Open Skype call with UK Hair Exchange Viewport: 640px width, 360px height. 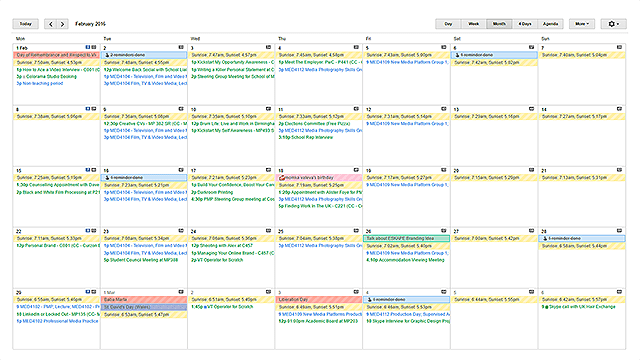pyautogui.click(x=578, y=307)
